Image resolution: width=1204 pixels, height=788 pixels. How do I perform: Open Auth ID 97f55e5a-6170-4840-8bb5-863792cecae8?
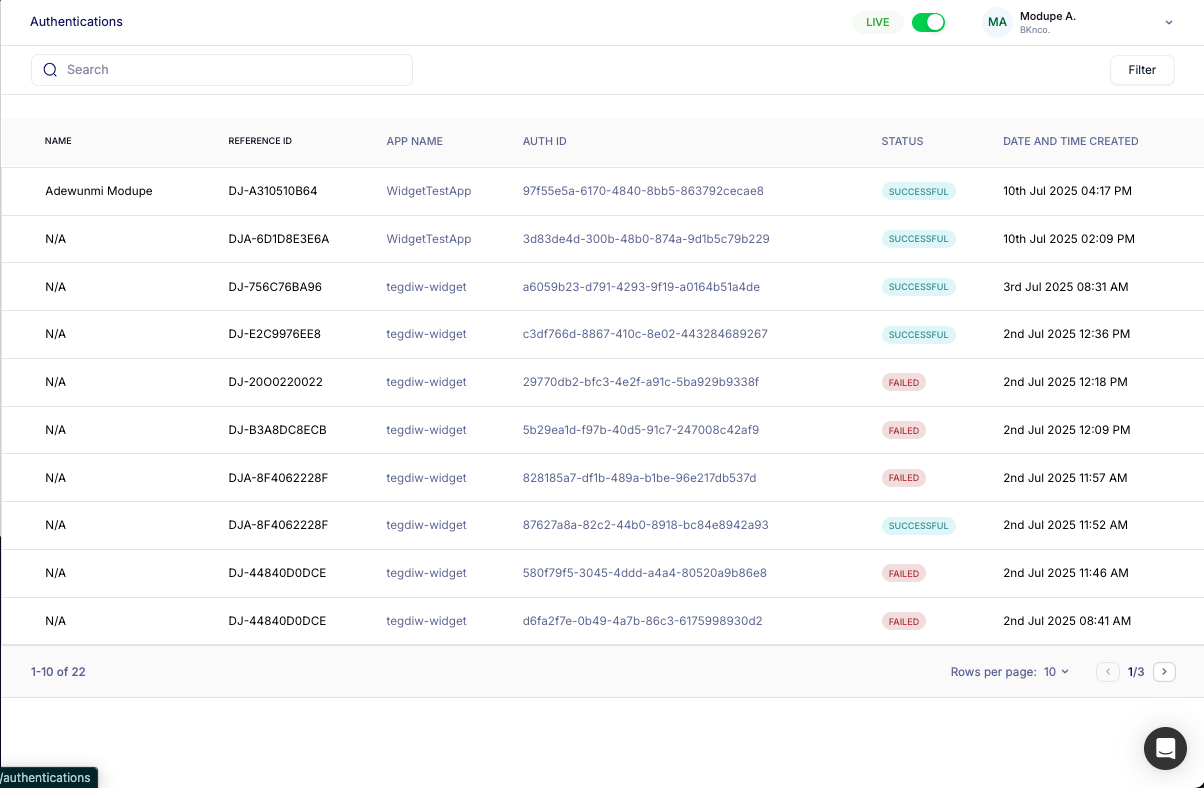643,191
